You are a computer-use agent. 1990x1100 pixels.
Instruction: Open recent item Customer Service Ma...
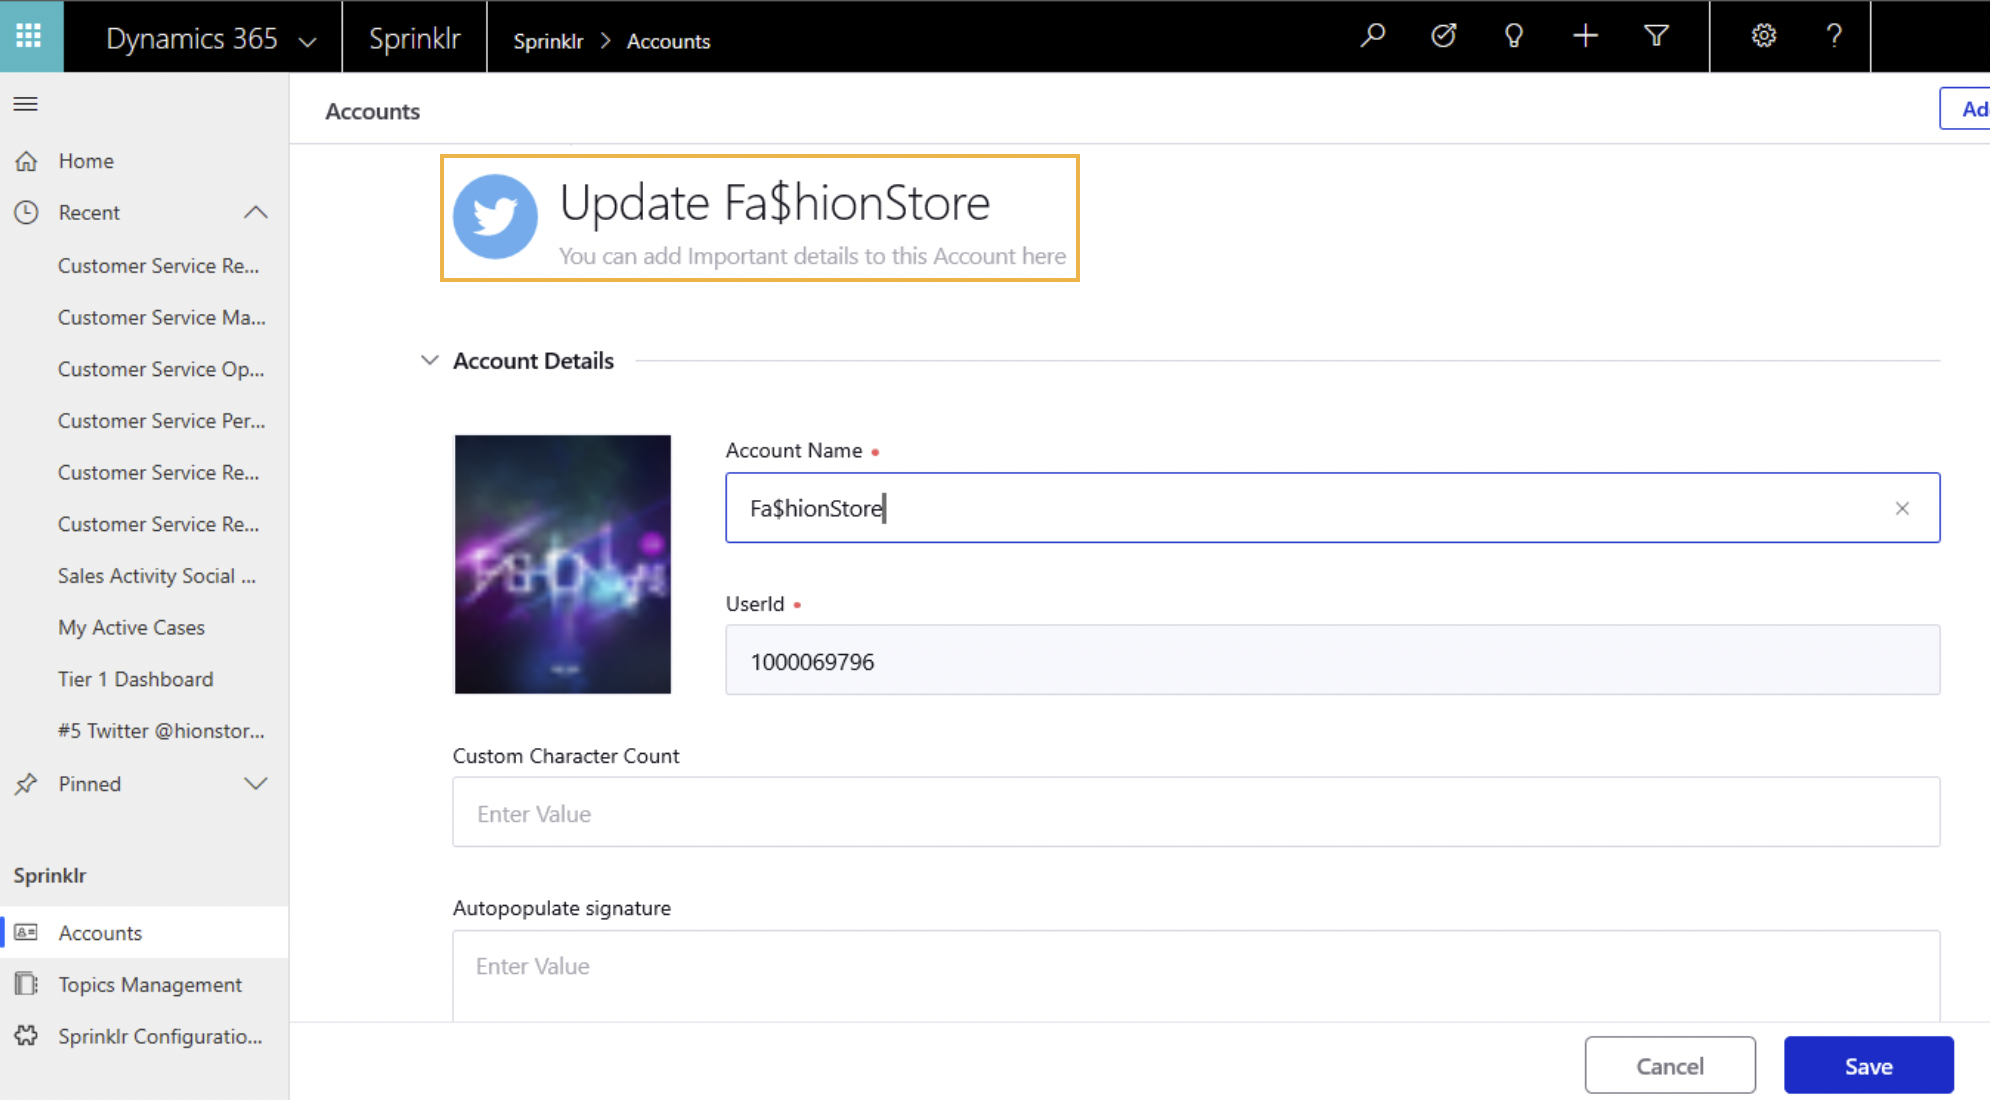(x=162, y=318)
